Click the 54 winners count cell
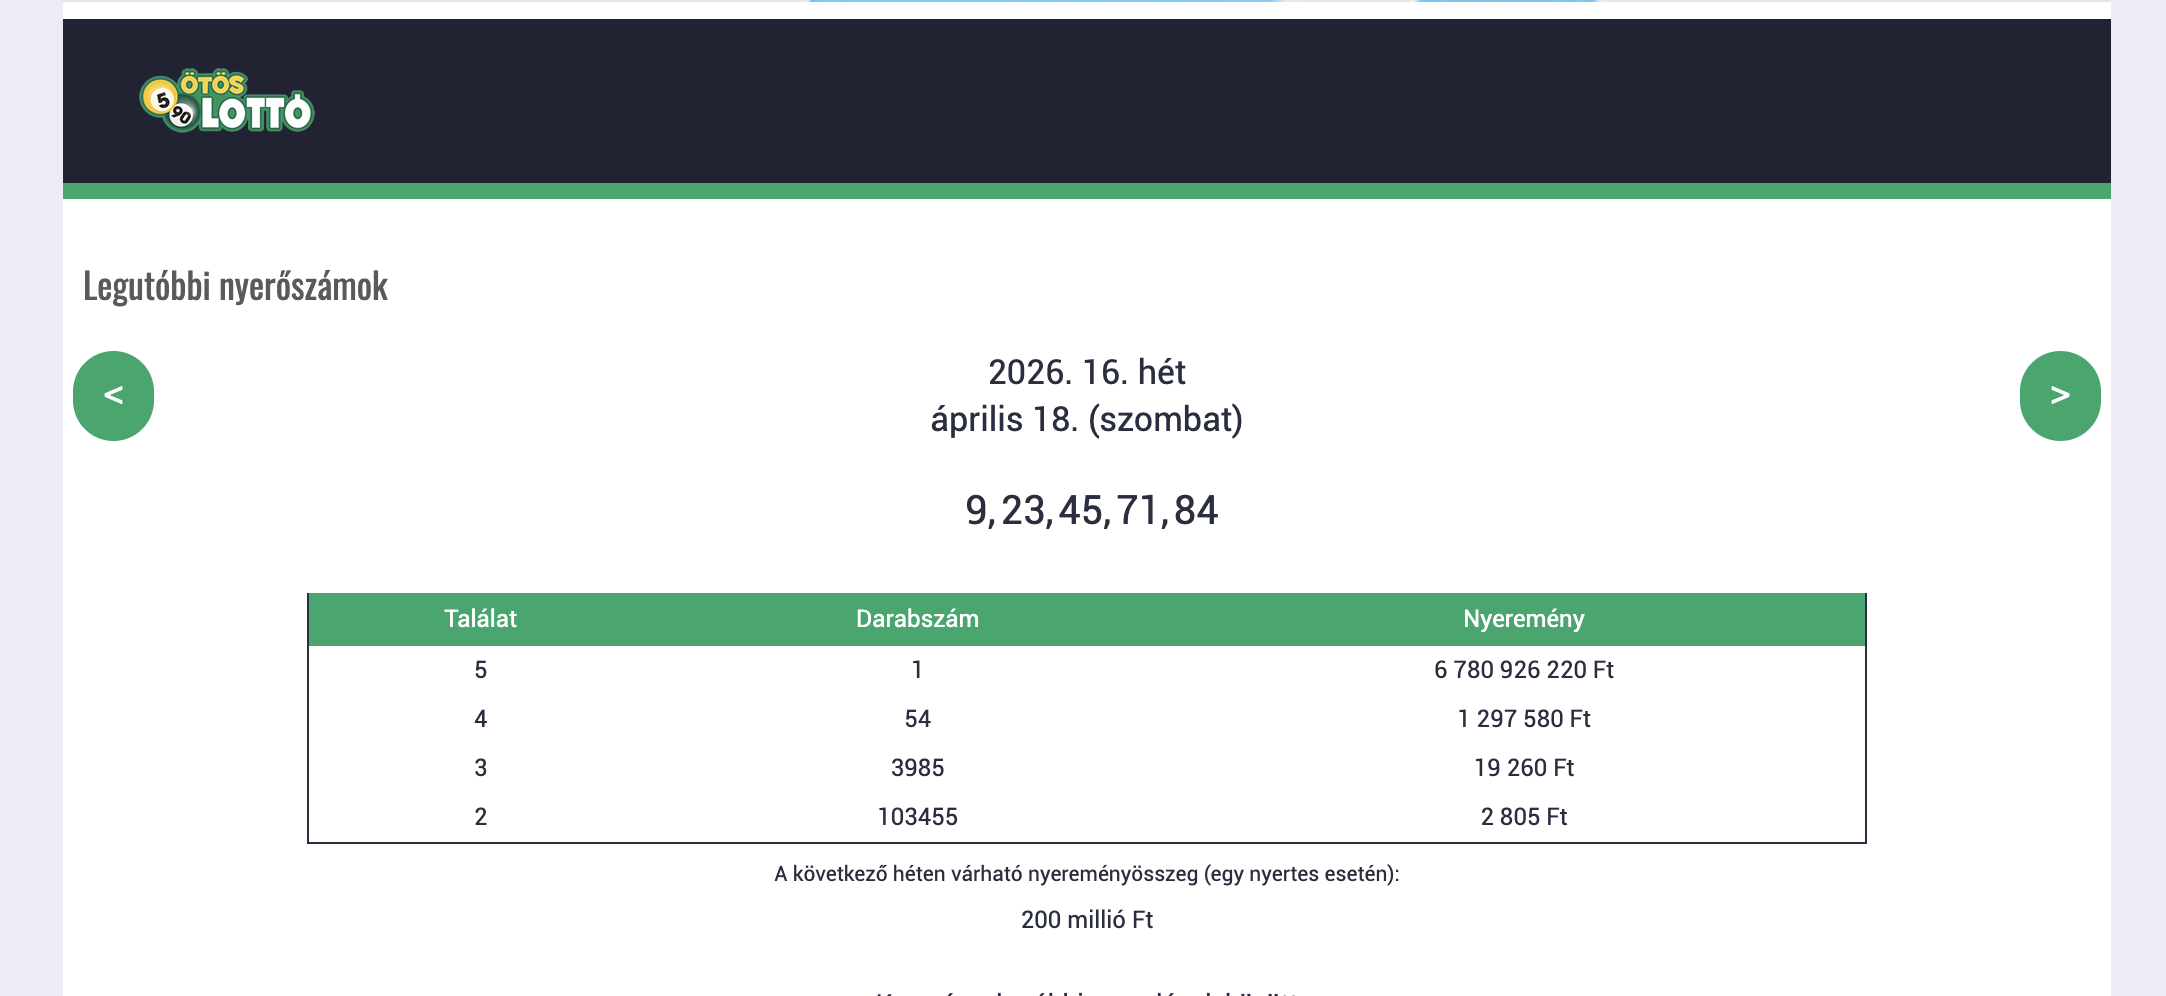The width and height of the screenshot is (2166, 996). click(917, 719)
